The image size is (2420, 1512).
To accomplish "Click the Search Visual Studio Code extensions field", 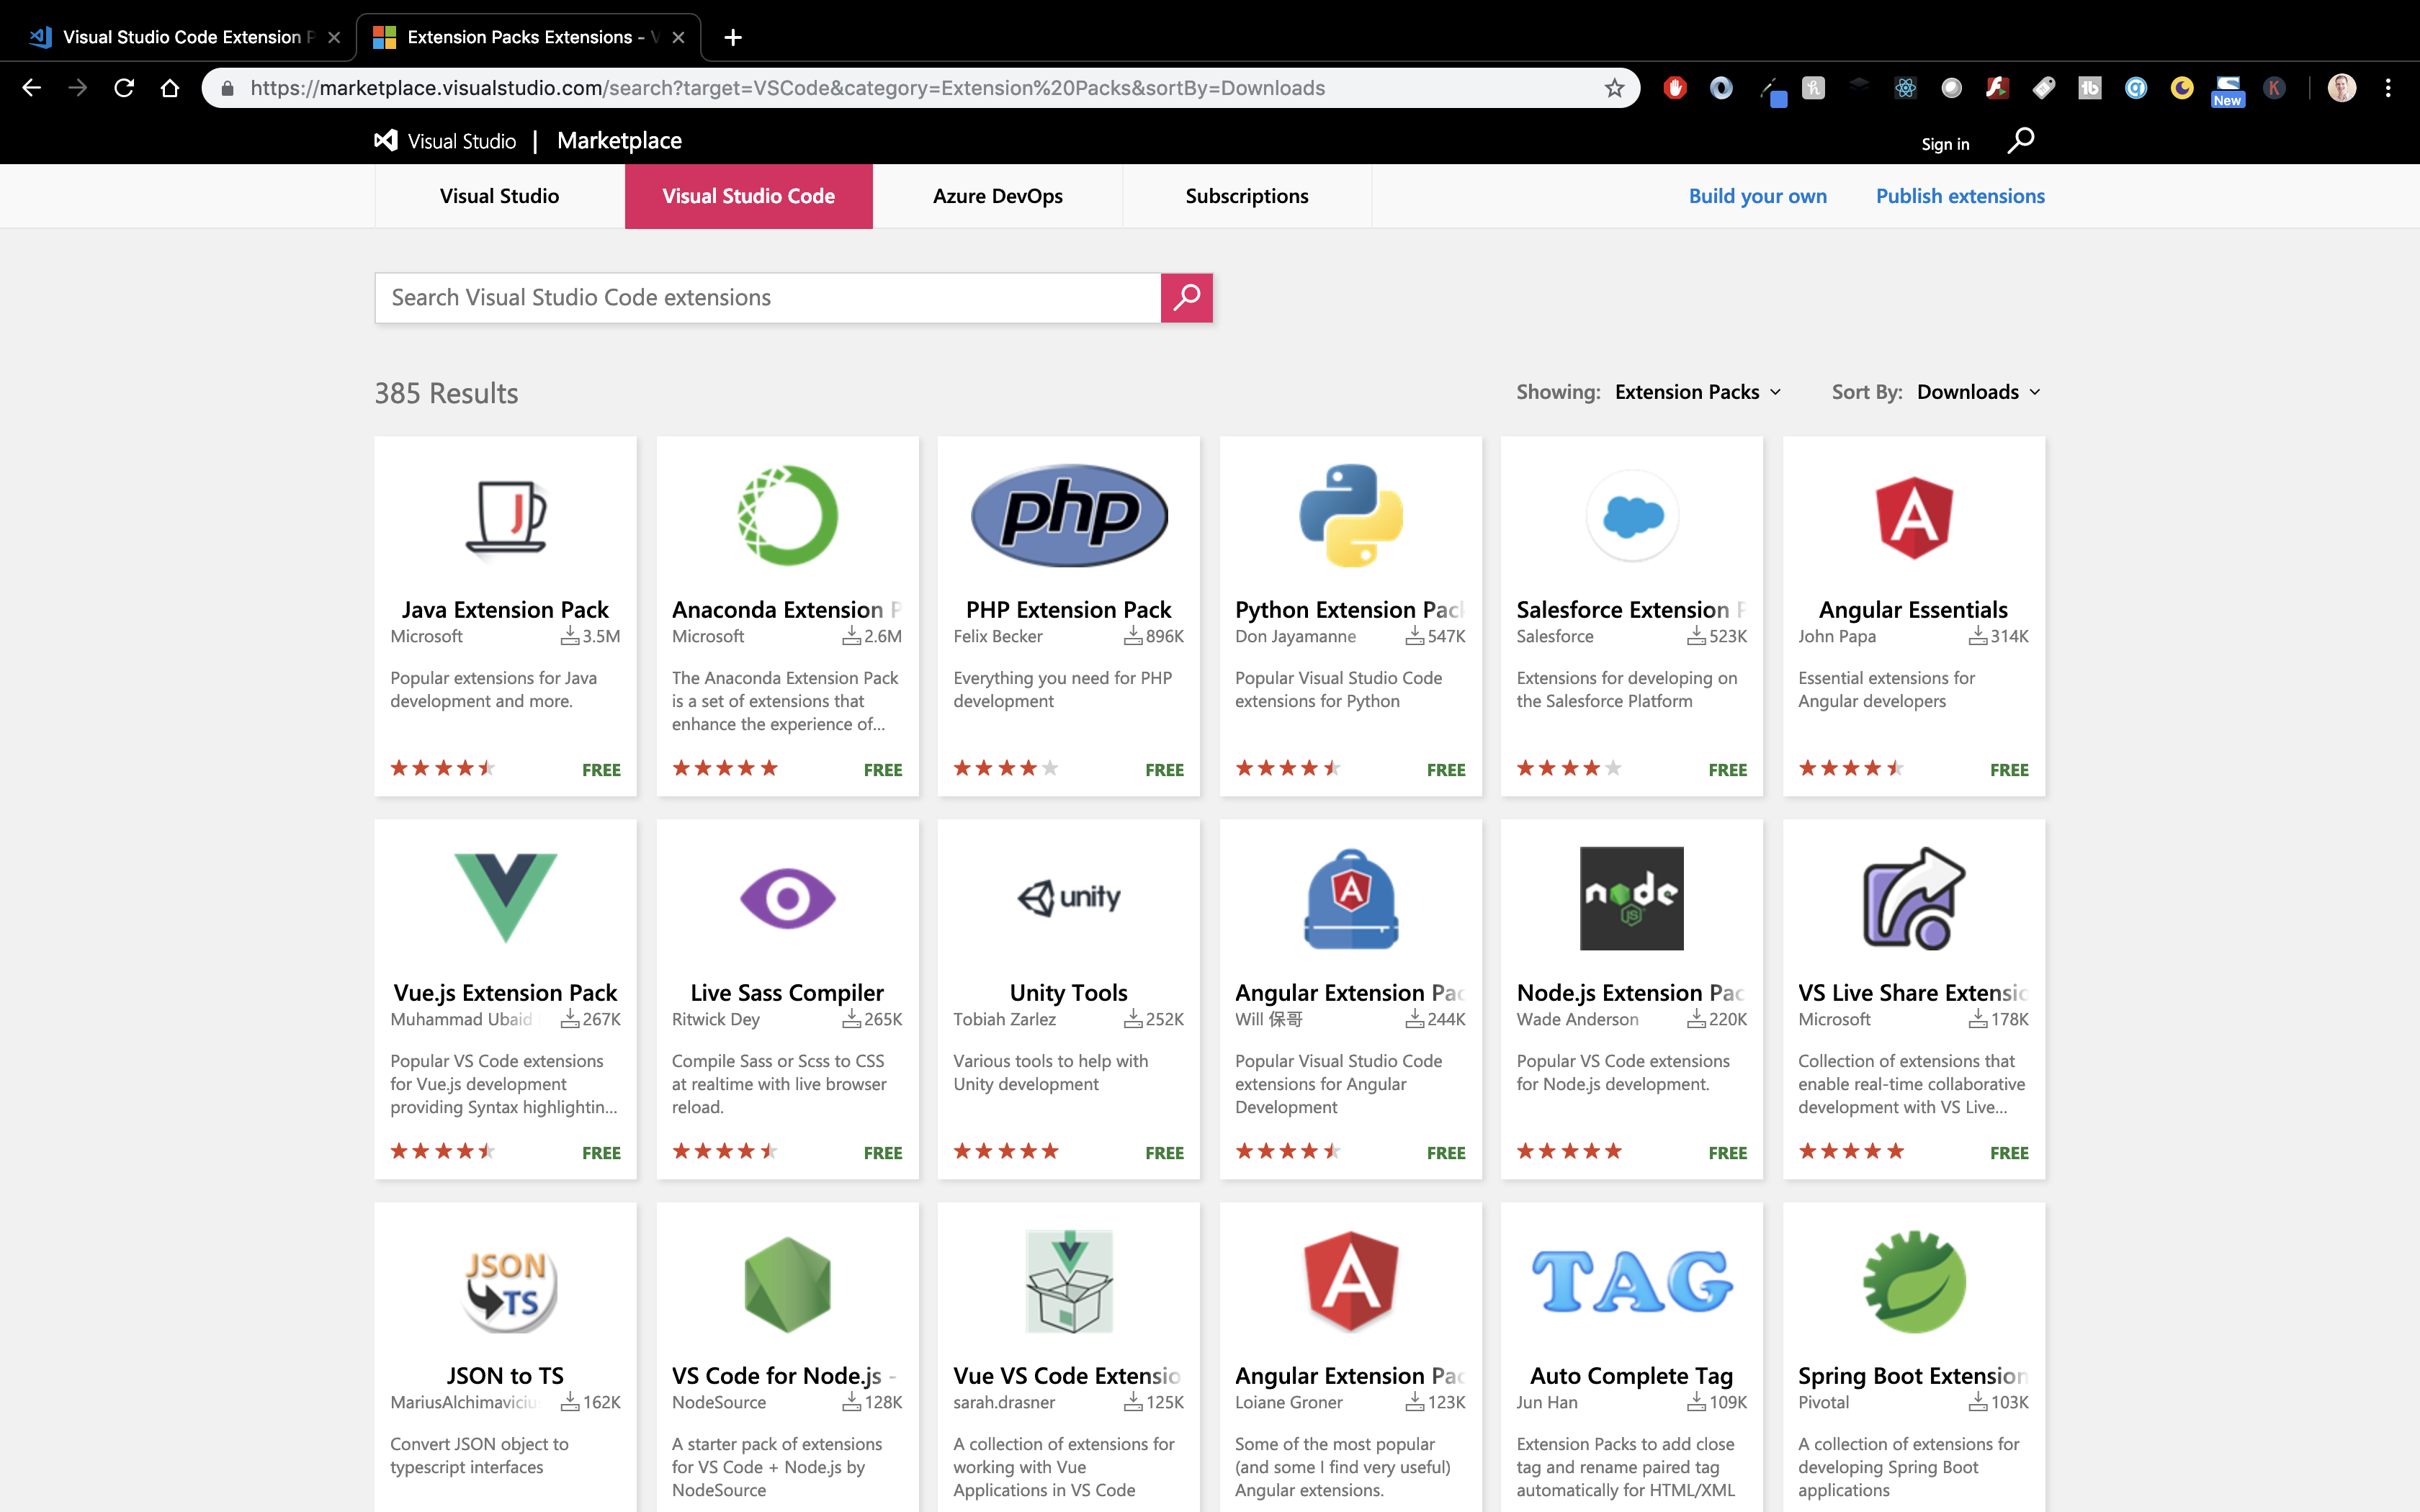I will pyautogui.click(x=767, y=298).
